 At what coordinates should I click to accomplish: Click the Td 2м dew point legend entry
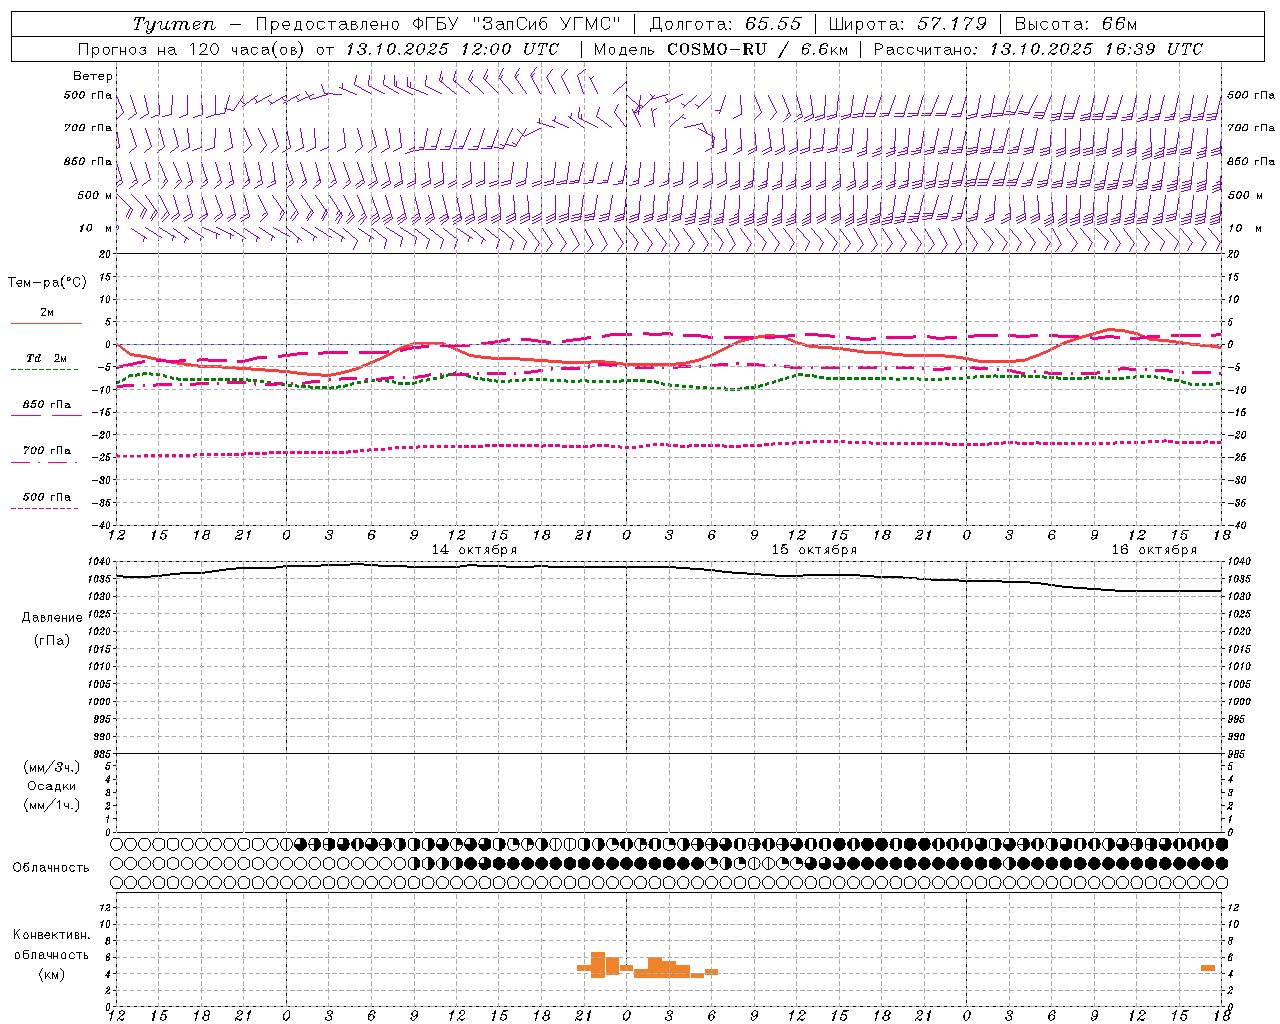[47, 358]
